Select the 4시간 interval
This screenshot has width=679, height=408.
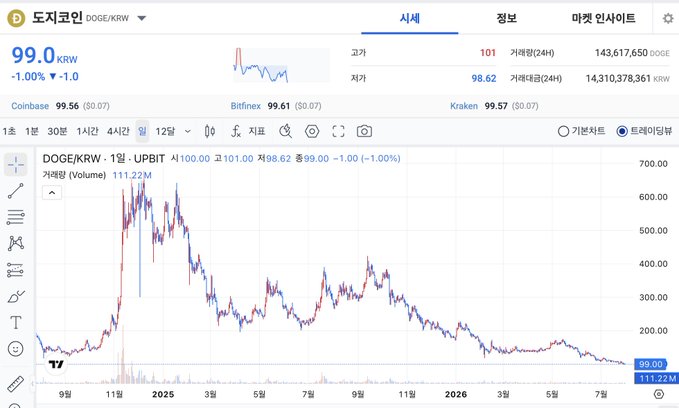point(118,131)
